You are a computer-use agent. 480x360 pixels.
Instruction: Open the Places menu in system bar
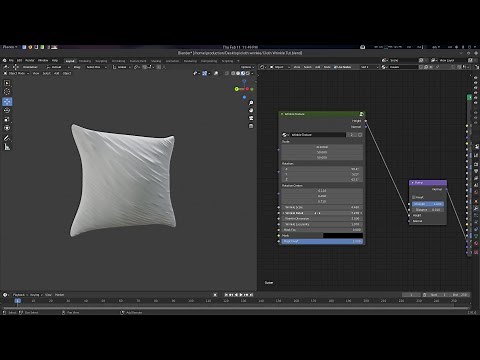pyautogui.click(x=9, y=47)
